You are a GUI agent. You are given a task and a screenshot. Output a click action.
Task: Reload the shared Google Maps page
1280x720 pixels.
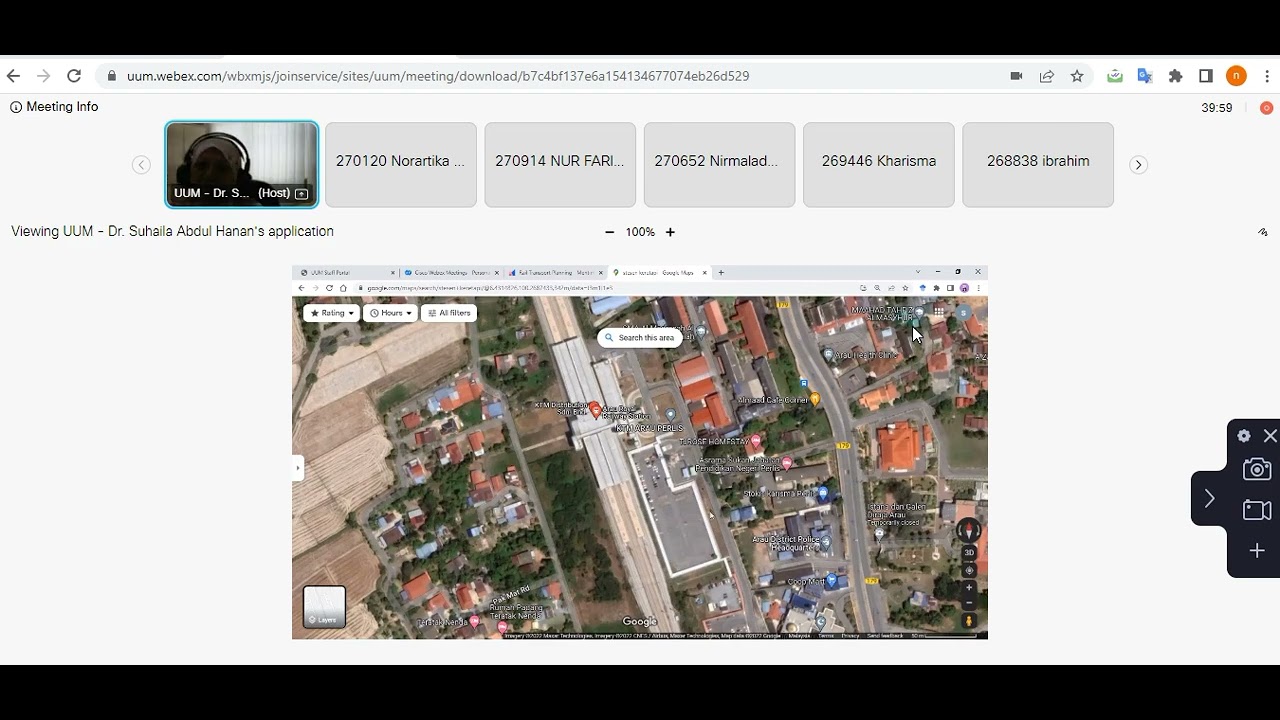pos(329,288)
